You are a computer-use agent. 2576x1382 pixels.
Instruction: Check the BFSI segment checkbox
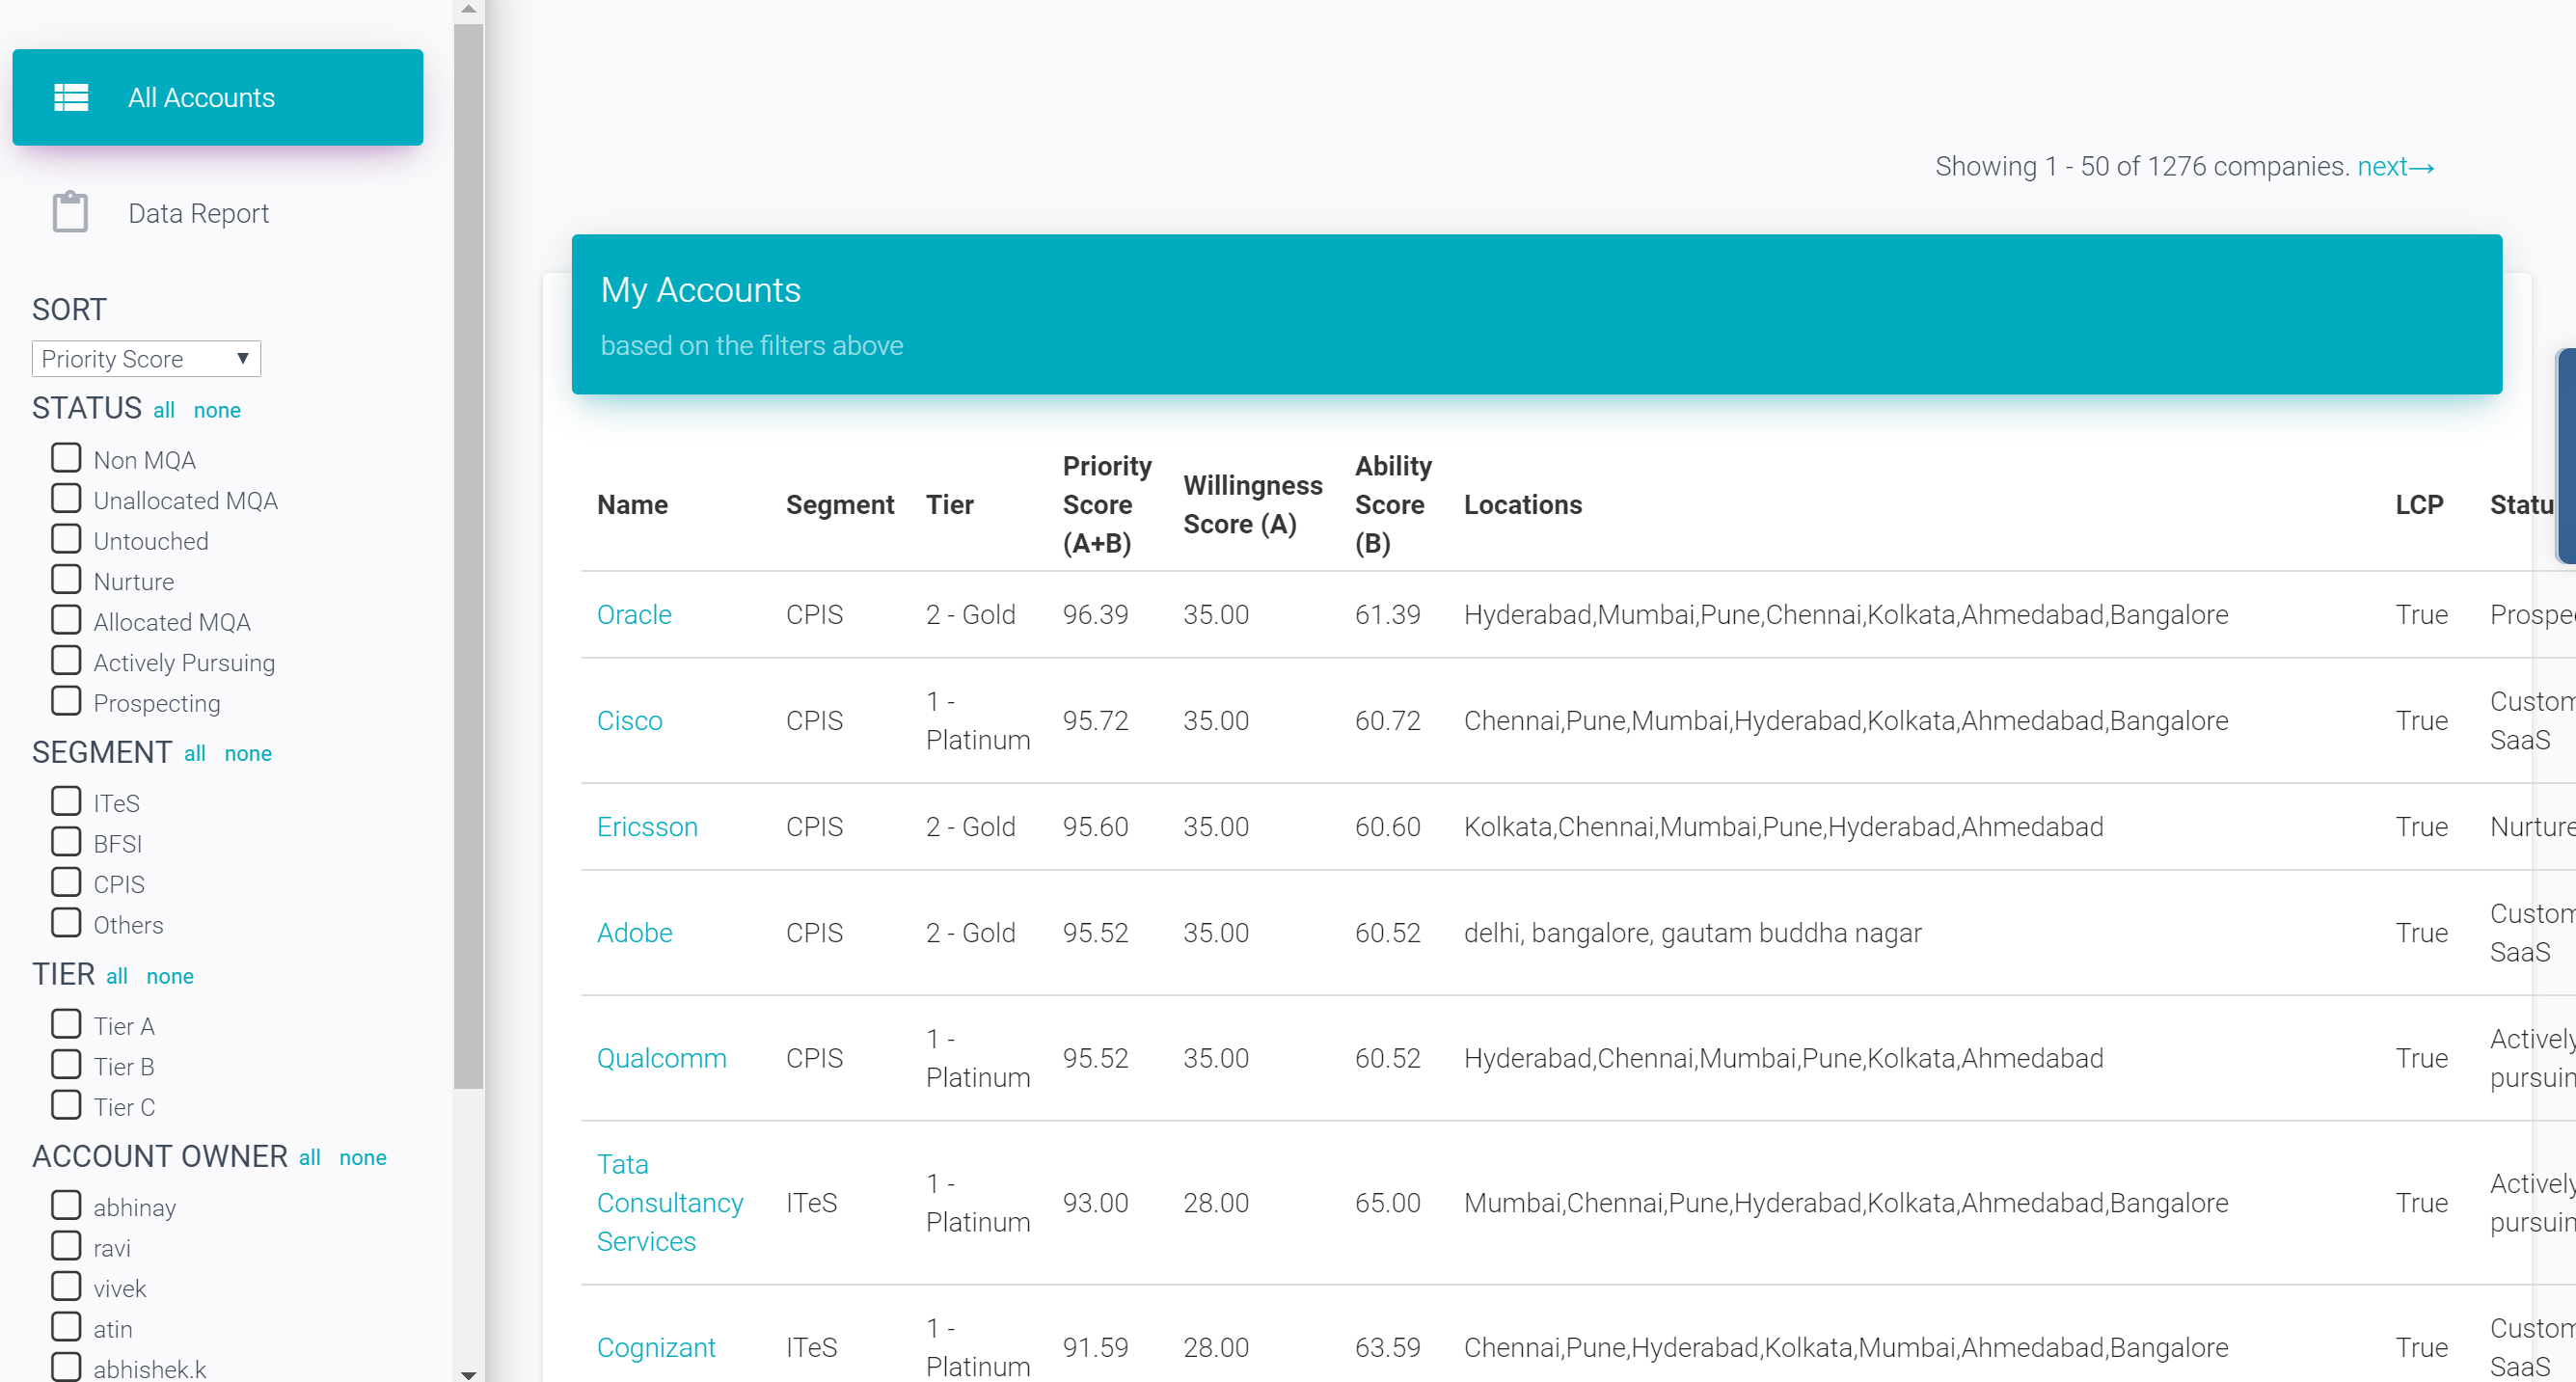point(66,842)
